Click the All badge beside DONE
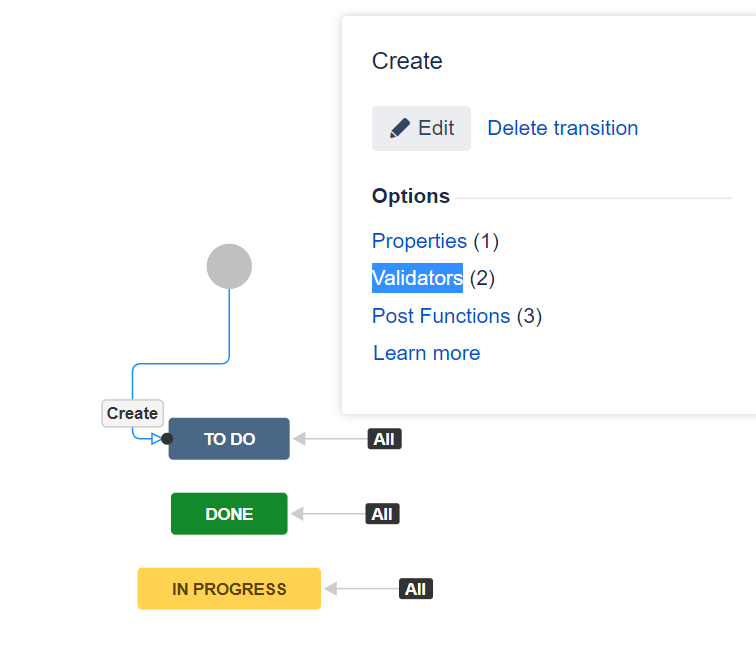 tap(382, 514)
